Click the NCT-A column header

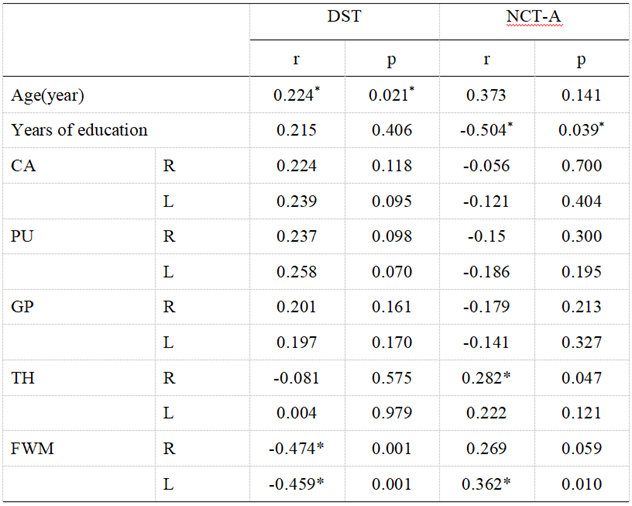pos(534,19)
